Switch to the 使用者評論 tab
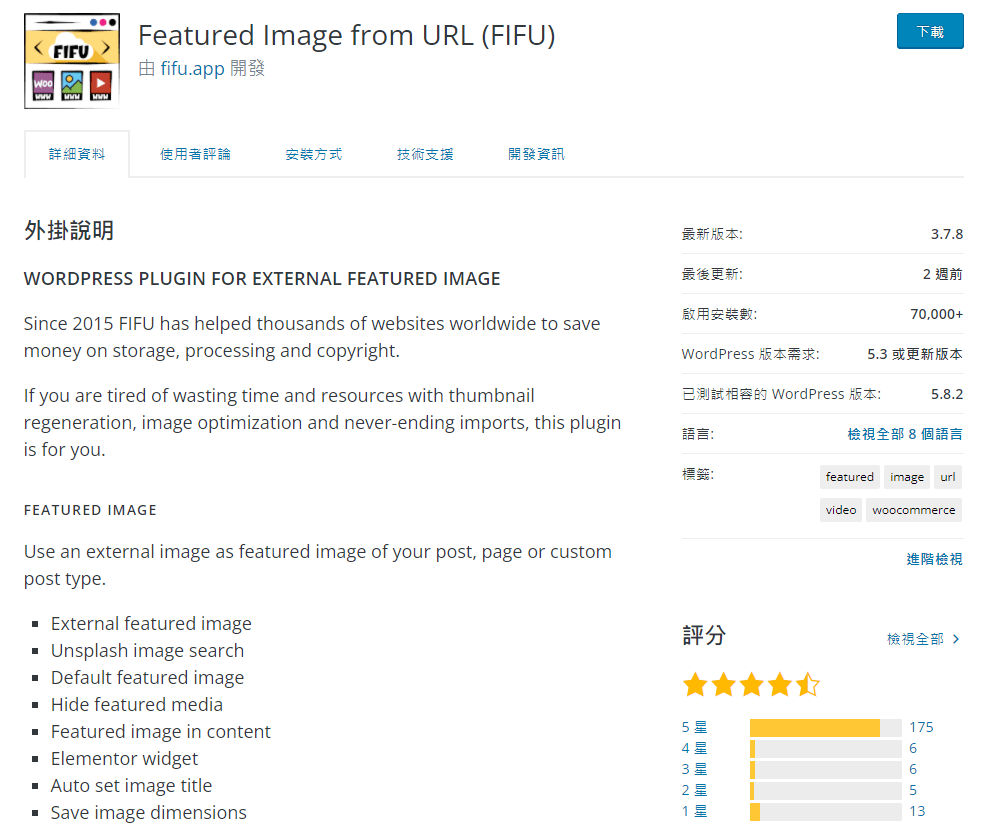This screenshot has height=830, width=990. click(194, 154)
